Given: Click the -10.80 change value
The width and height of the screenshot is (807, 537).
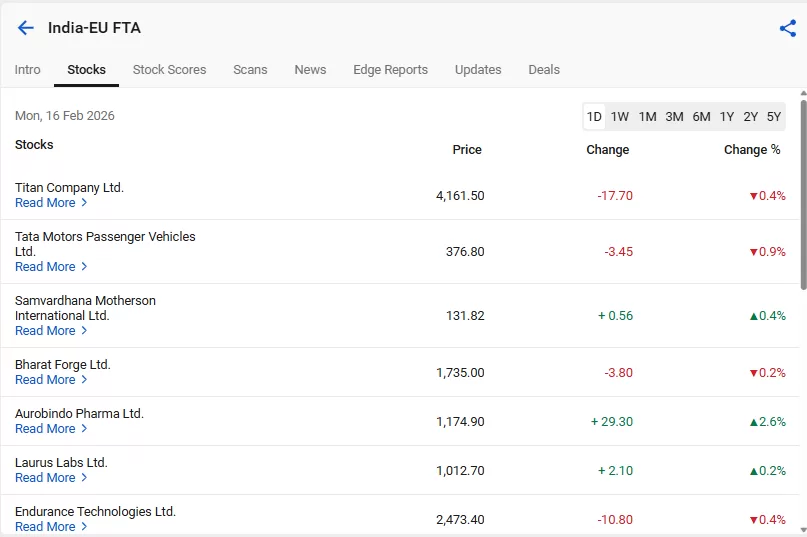Looking at the screenshot, I should click(x=615, y=519).
